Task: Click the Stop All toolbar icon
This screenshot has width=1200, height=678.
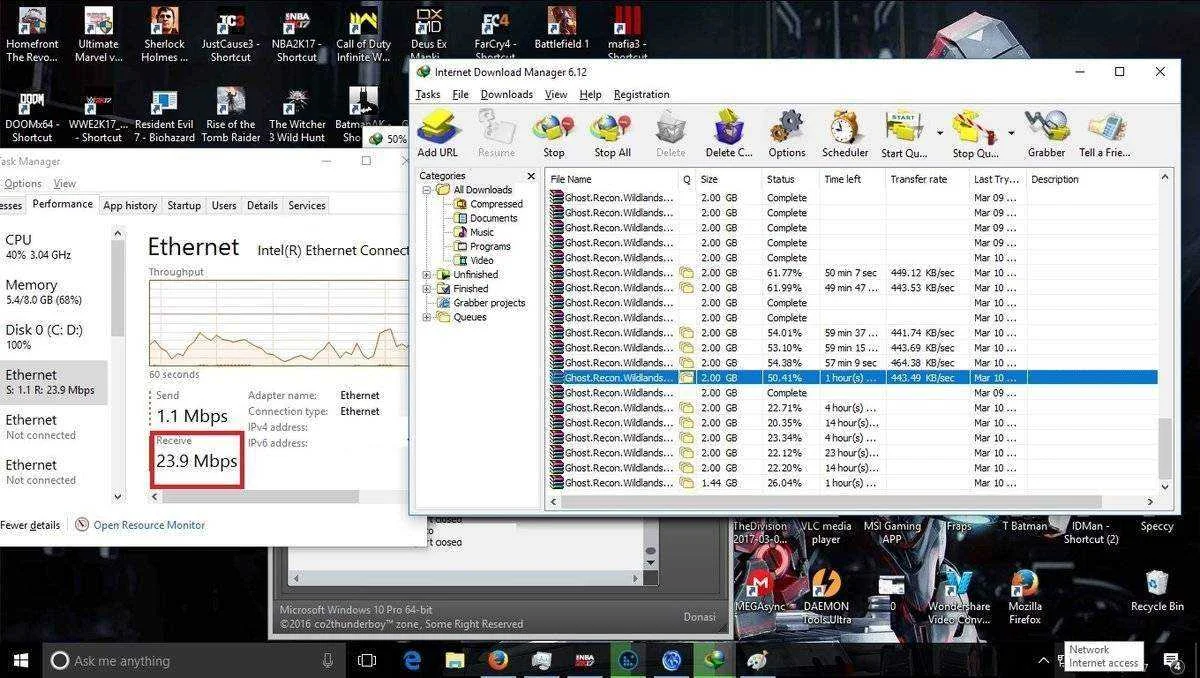Action: click(612, 133)
